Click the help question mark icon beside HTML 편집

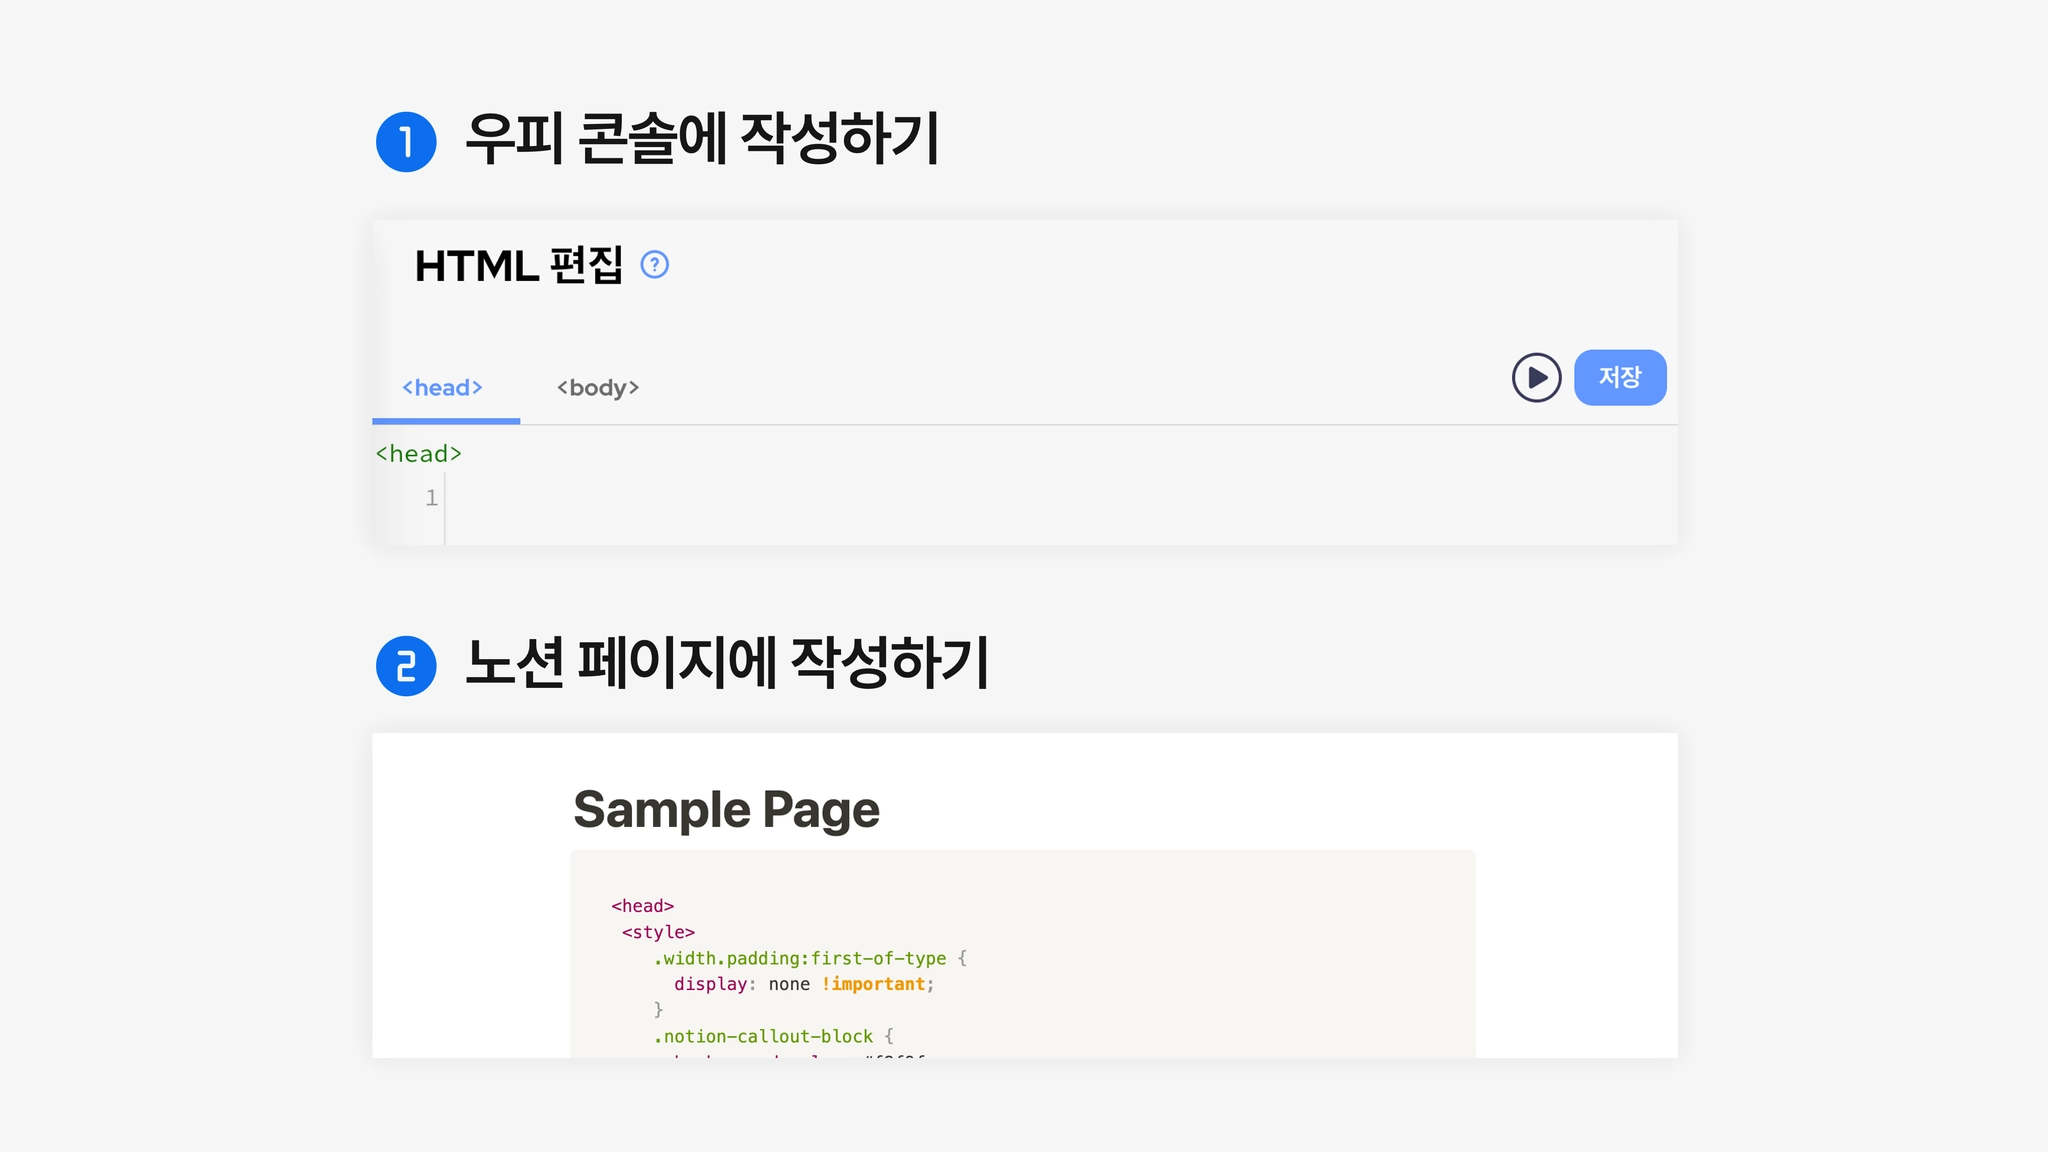[654, 265]
